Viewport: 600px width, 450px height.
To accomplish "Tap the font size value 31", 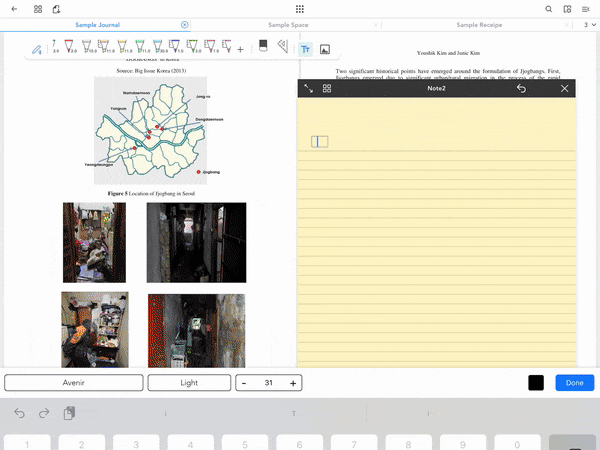I will [269, 383].
